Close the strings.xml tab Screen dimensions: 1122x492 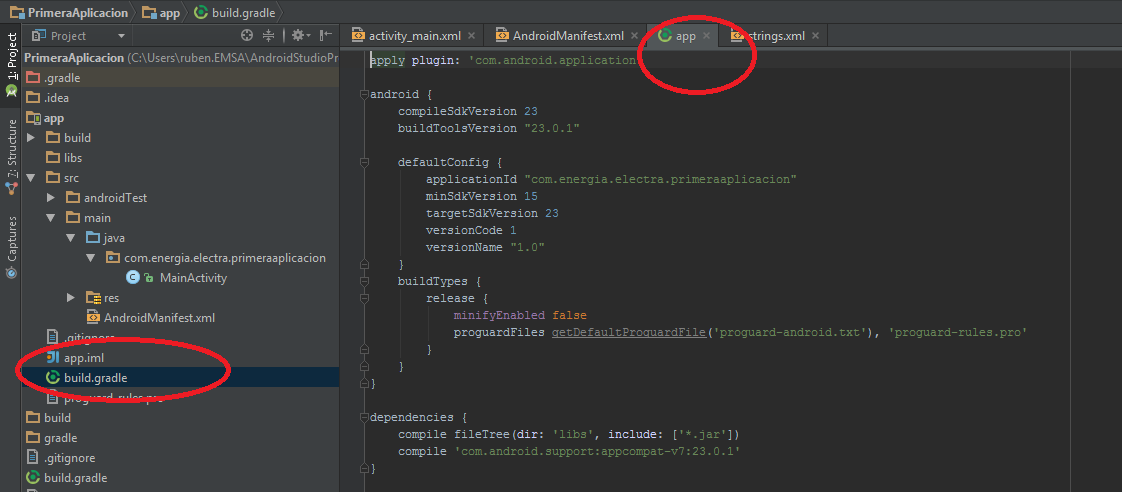pyautogui.click(x=815, y=35)
